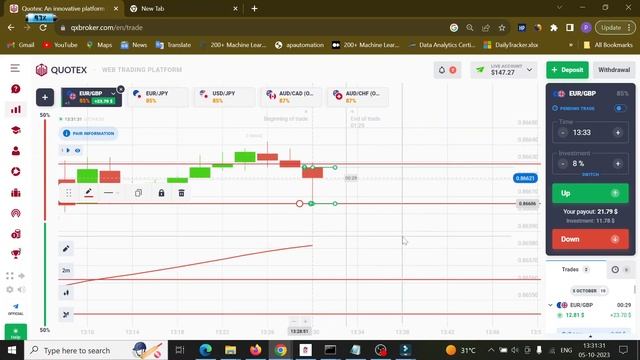This screenshot has width=640, height=360.
Task: Open the line style dropdown
Action: [111, 193]
